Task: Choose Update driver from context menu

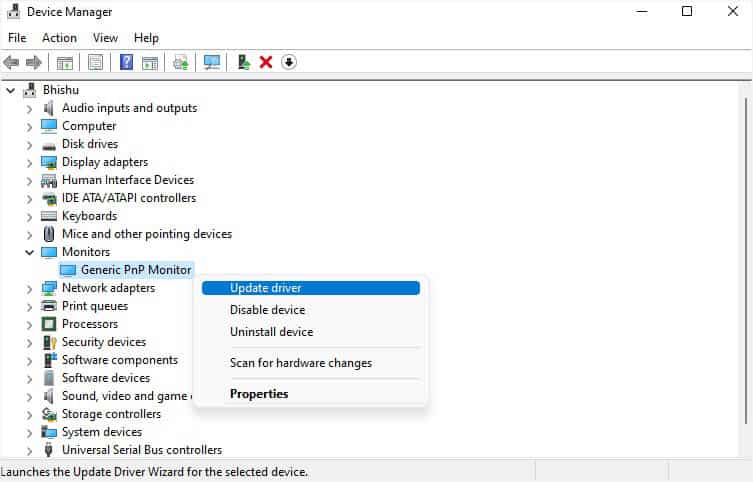Action: [311, 288]
